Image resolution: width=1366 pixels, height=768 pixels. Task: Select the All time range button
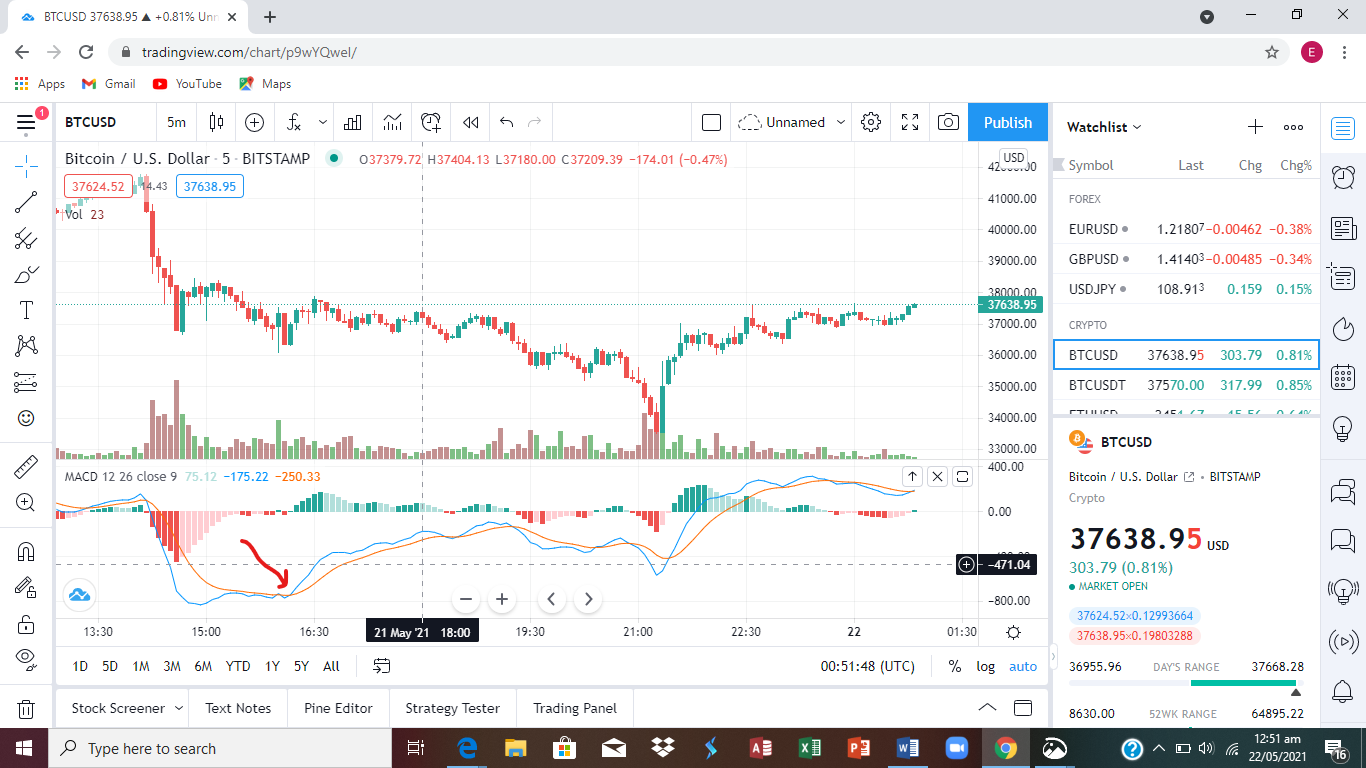[331, 666]
